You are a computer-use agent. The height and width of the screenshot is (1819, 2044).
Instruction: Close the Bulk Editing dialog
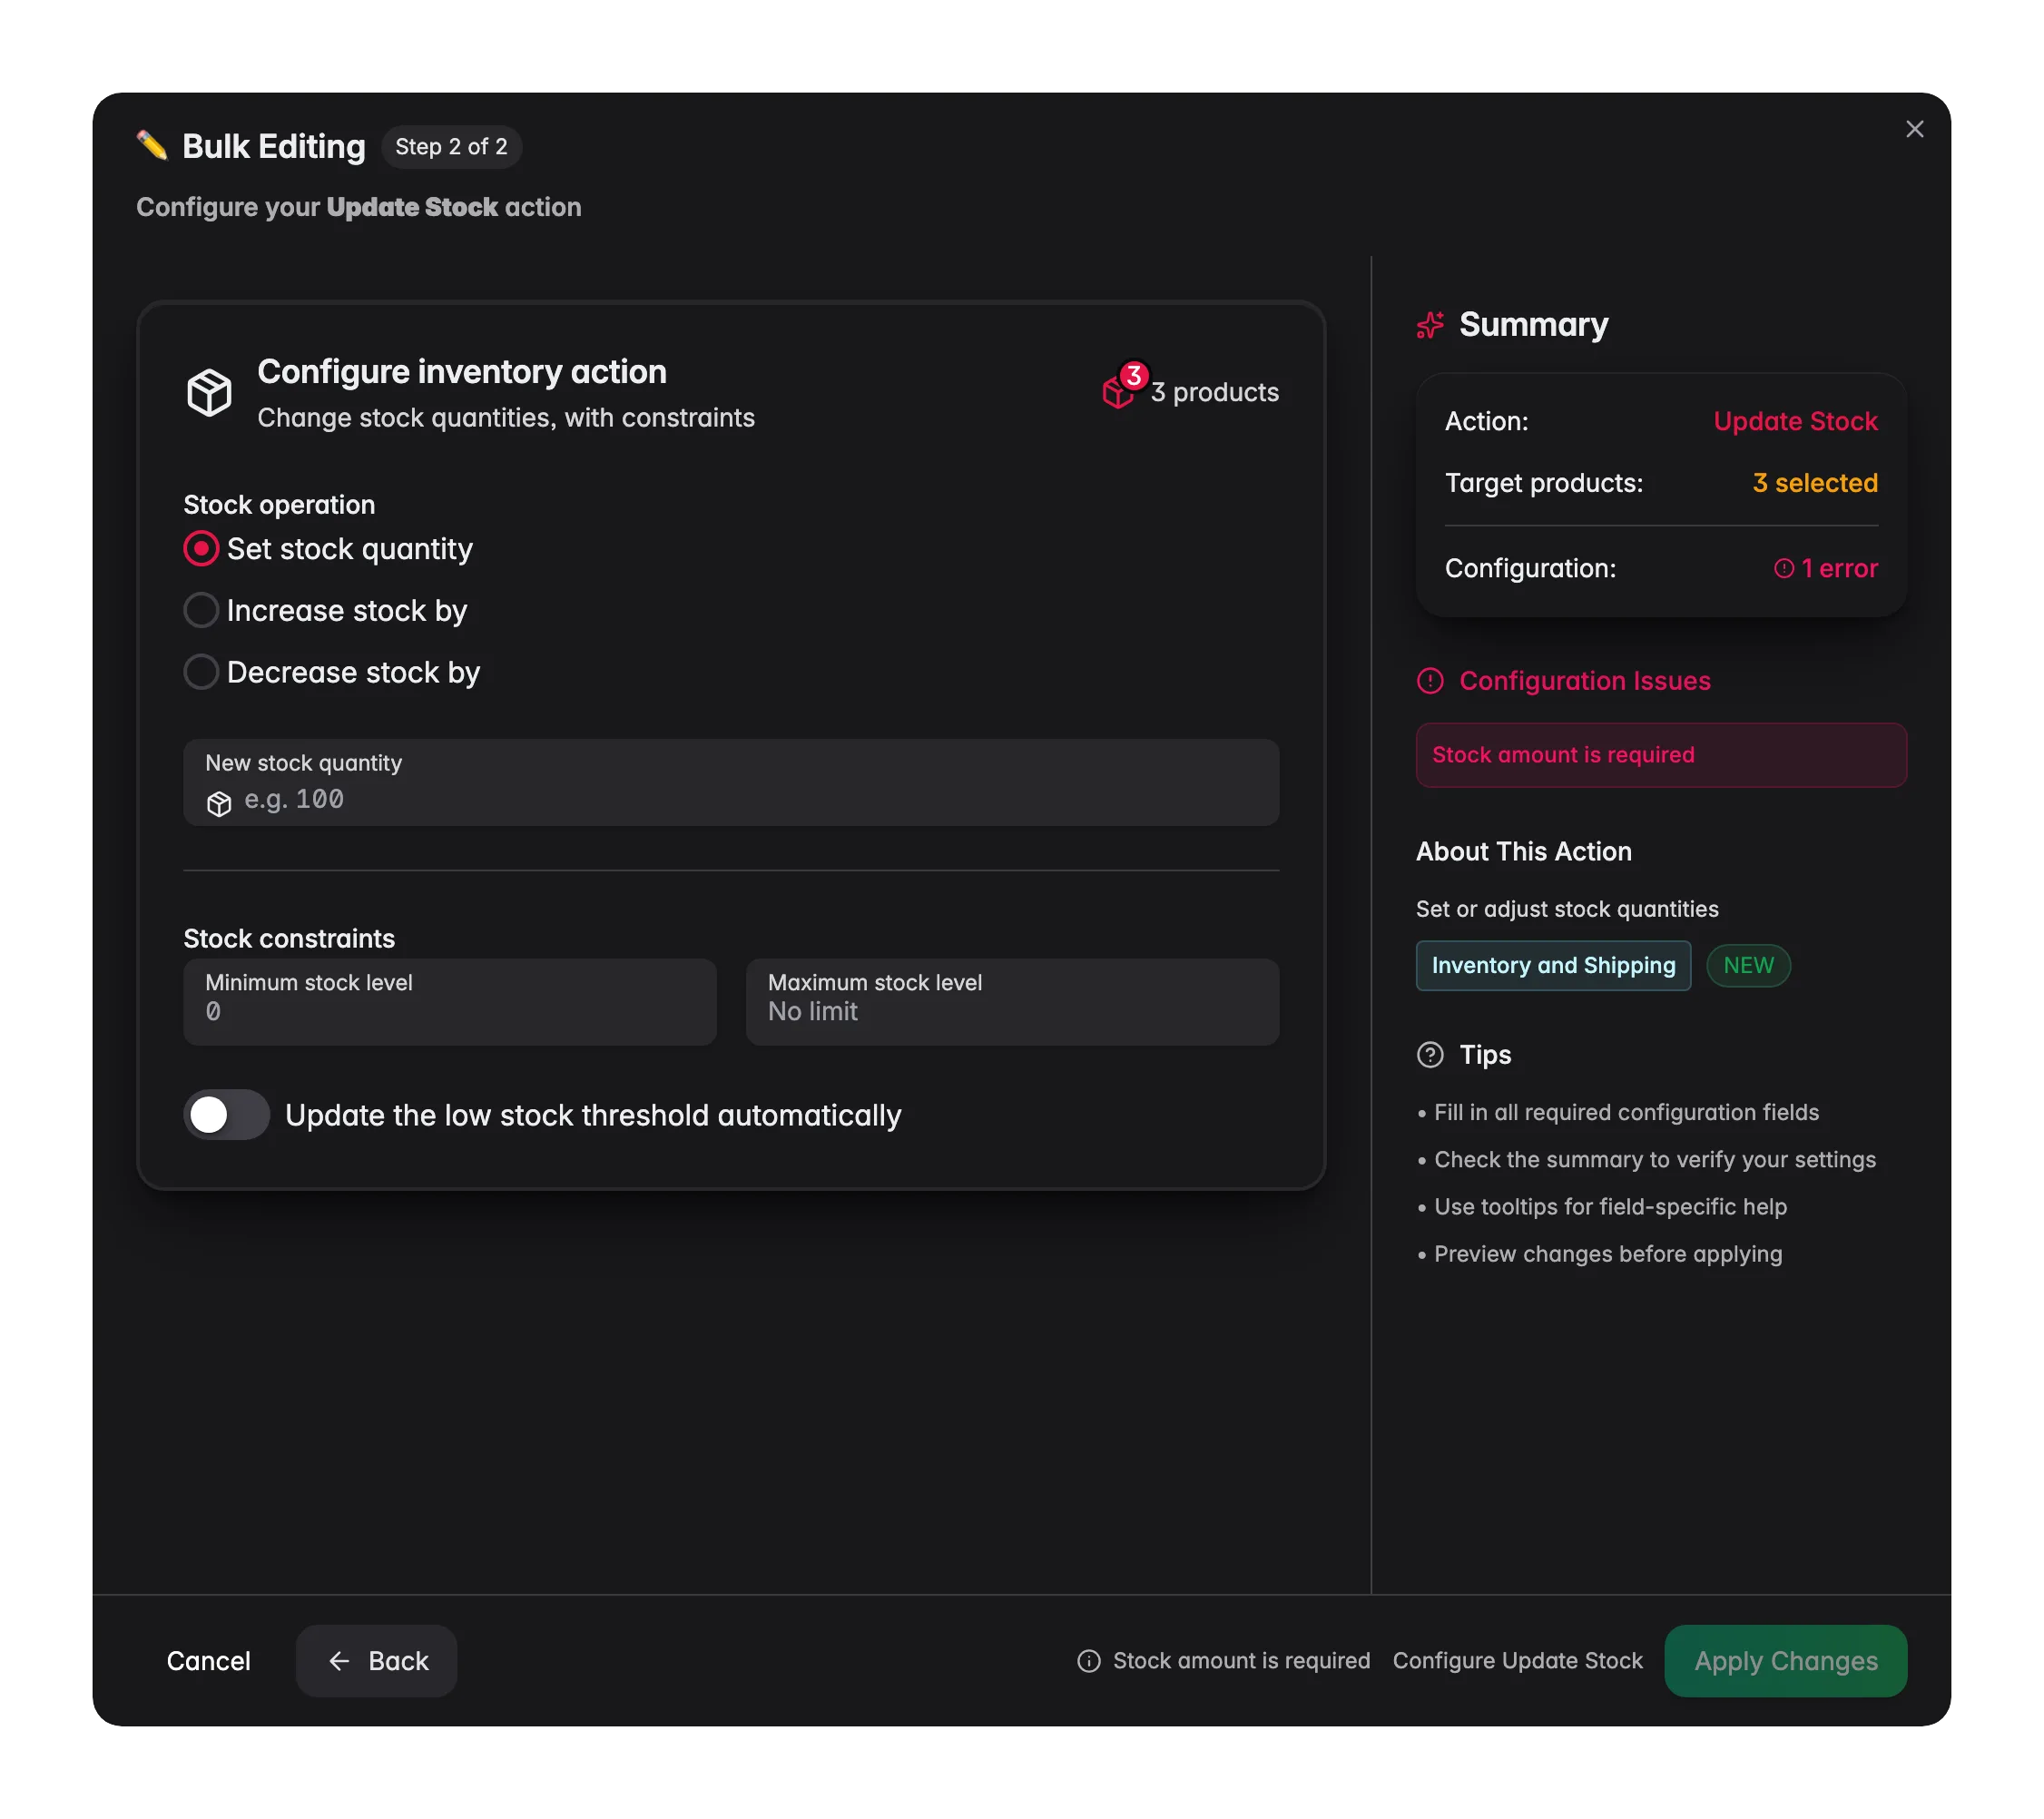tap(1914, 129)
